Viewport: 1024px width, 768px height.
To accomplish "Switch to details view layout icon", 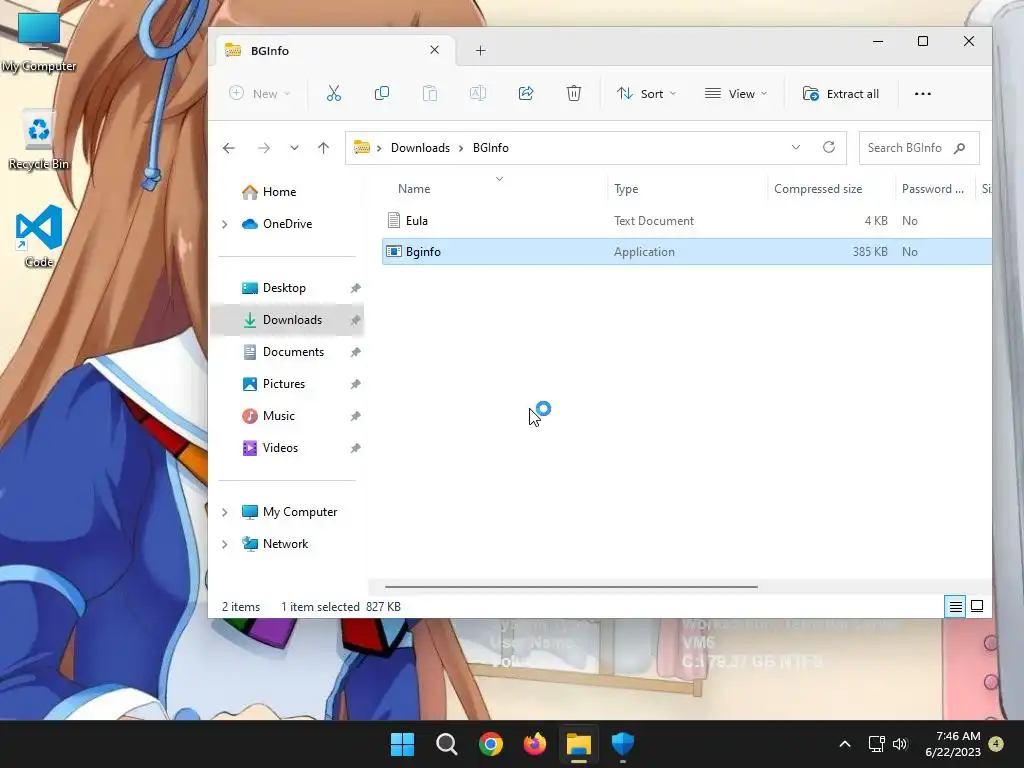I will (955, 607).
